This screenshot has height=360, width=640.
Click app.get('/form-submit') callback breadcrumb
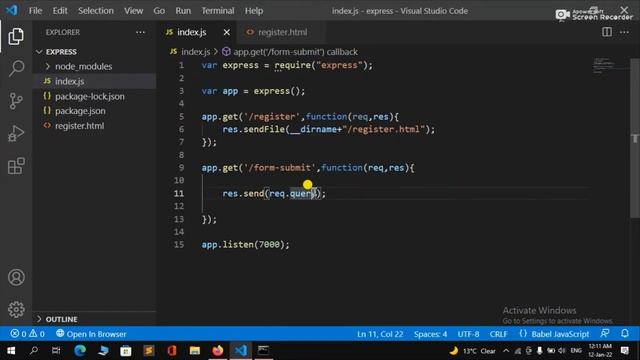click(296, 52)
